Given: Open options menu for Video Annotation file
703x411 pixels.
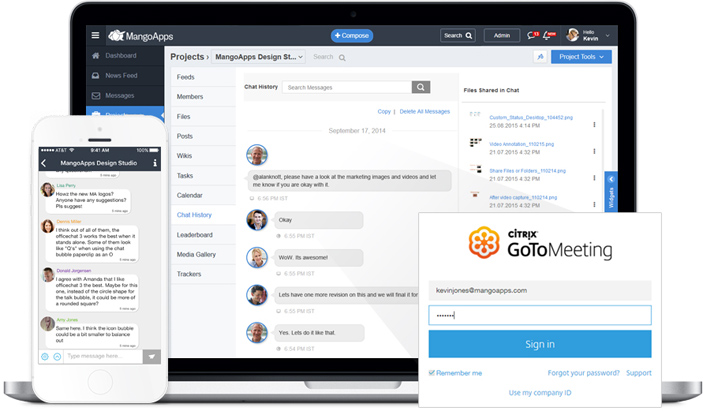Looking at the screenshot, I should click(x=594, y=151).
